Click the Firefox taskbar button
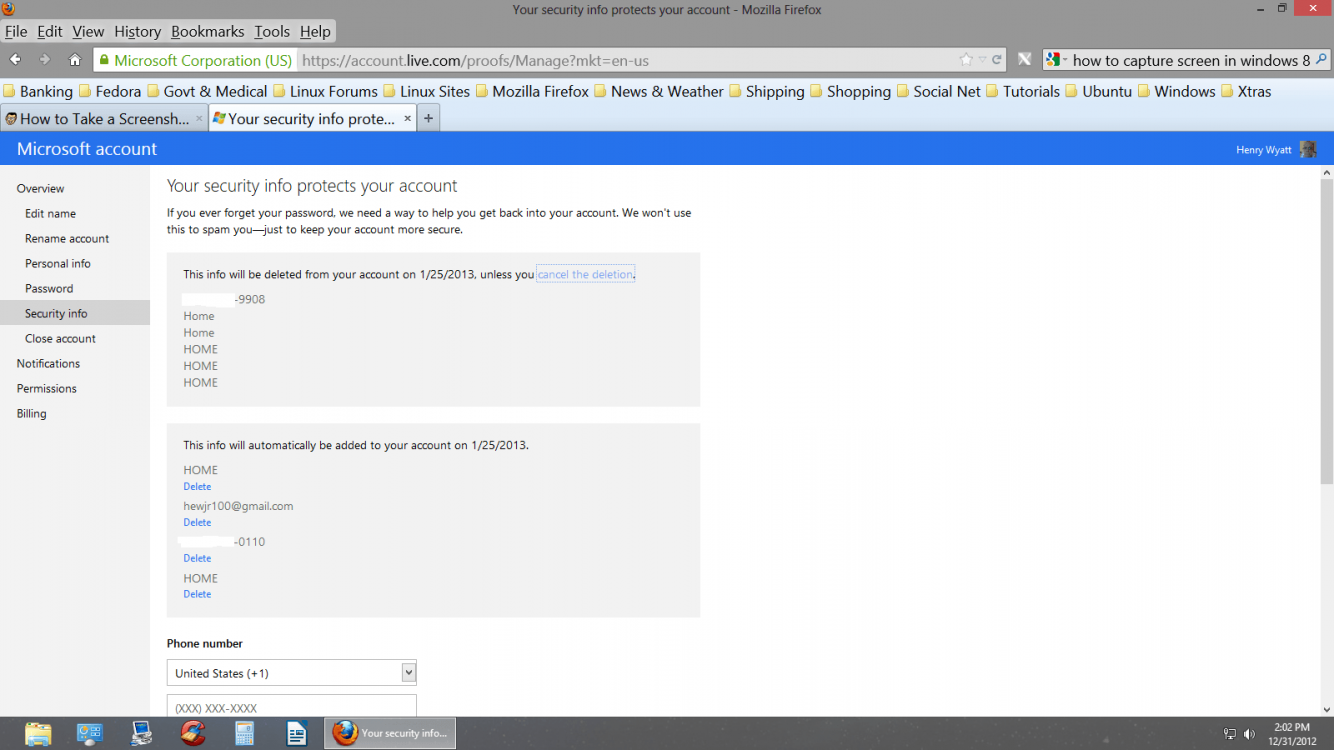 (391, 733)
